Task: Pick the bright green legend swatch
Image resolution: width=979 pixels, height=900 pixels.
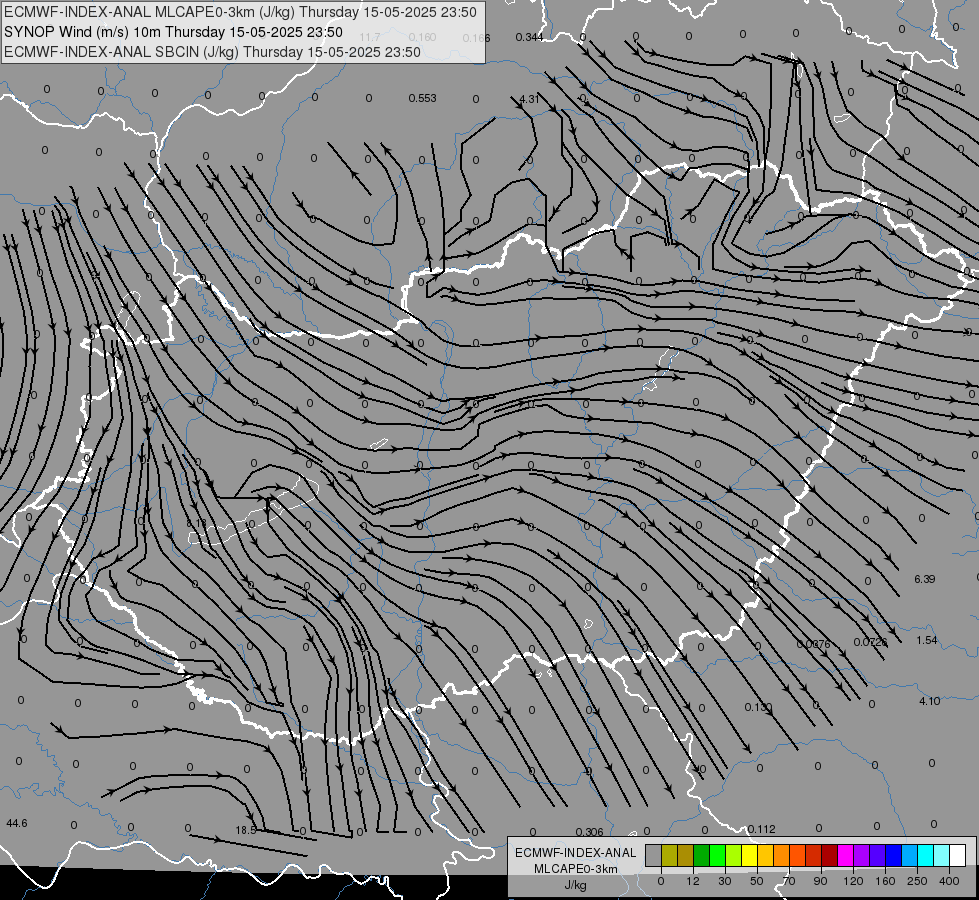Action: coord(717,855)
